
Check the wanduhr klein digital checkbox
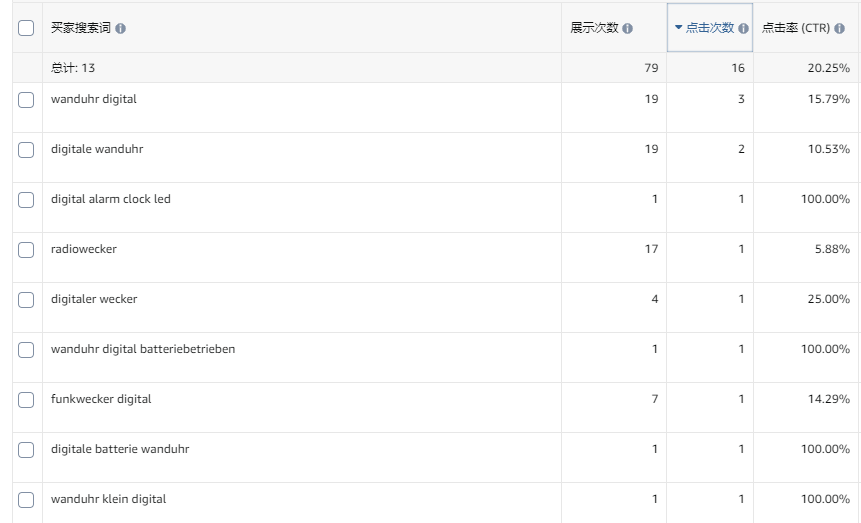click(26, 500)
